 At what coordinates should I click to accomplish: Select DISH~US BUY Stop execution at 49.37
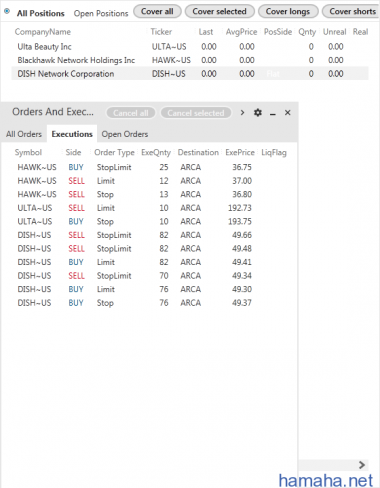(149, 303)
